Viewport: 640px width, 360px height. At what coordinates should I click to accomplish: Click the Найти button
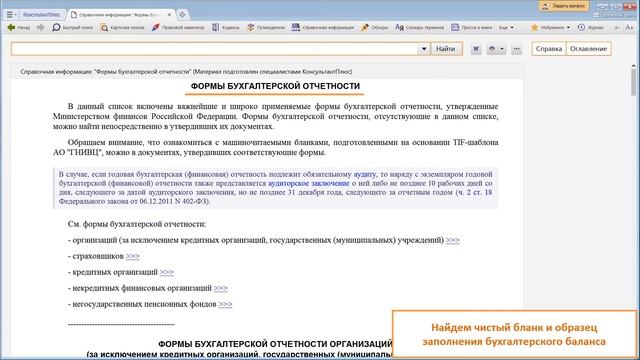coord(445,49)
